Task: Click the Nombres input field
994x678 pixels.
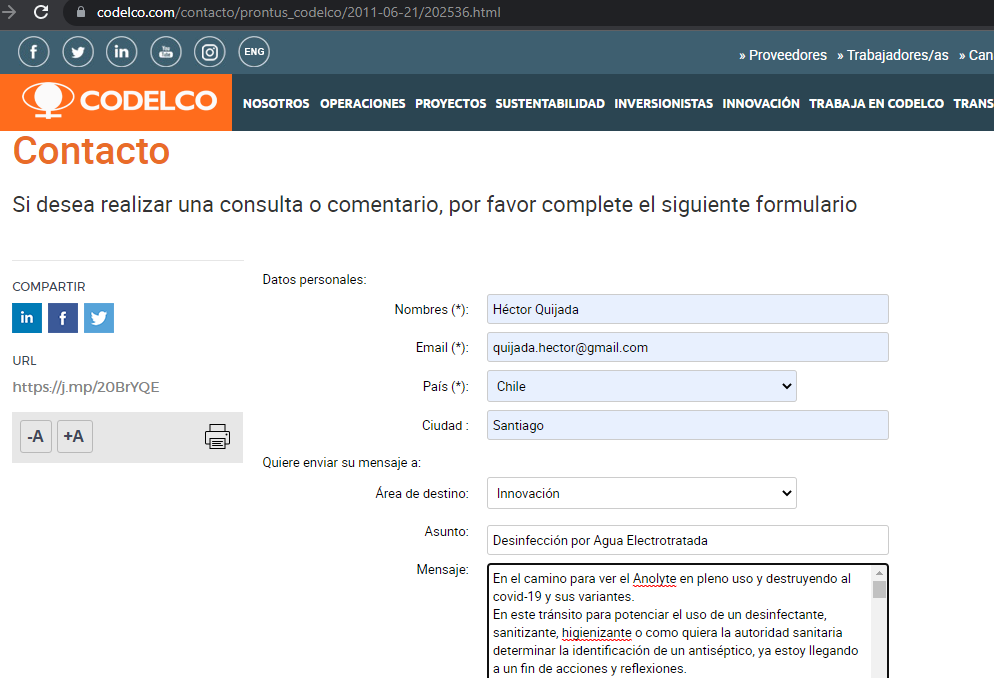Action: pos(688,309)
